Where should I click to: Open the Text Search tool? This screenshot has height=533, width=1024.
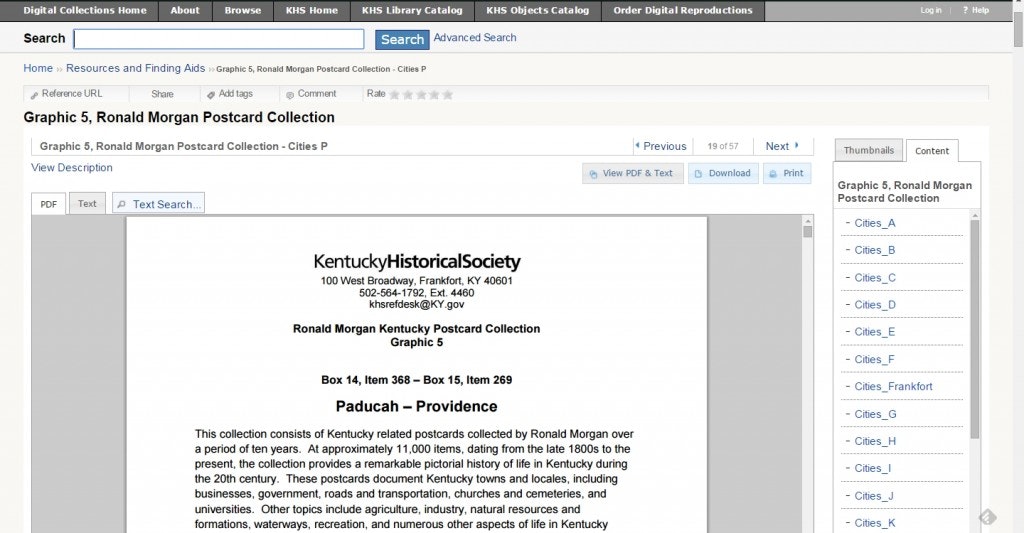158,204
